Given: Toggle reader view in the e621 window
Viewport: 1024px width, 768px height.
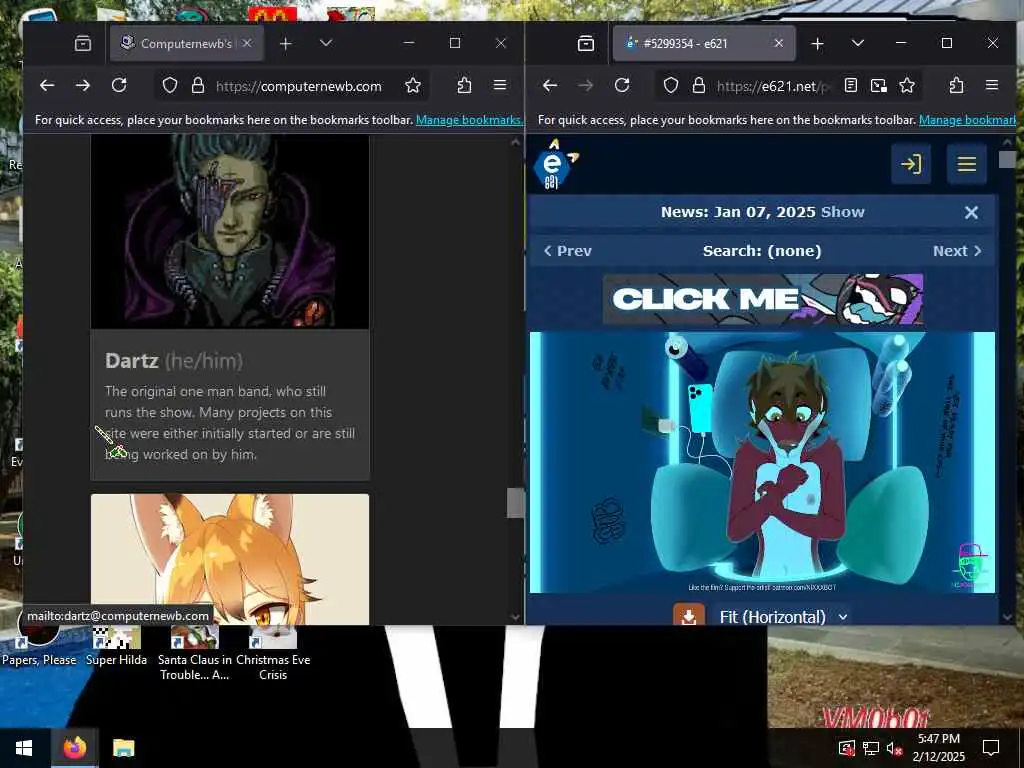Looking at the screenshot, I should (x=850, y=86).
